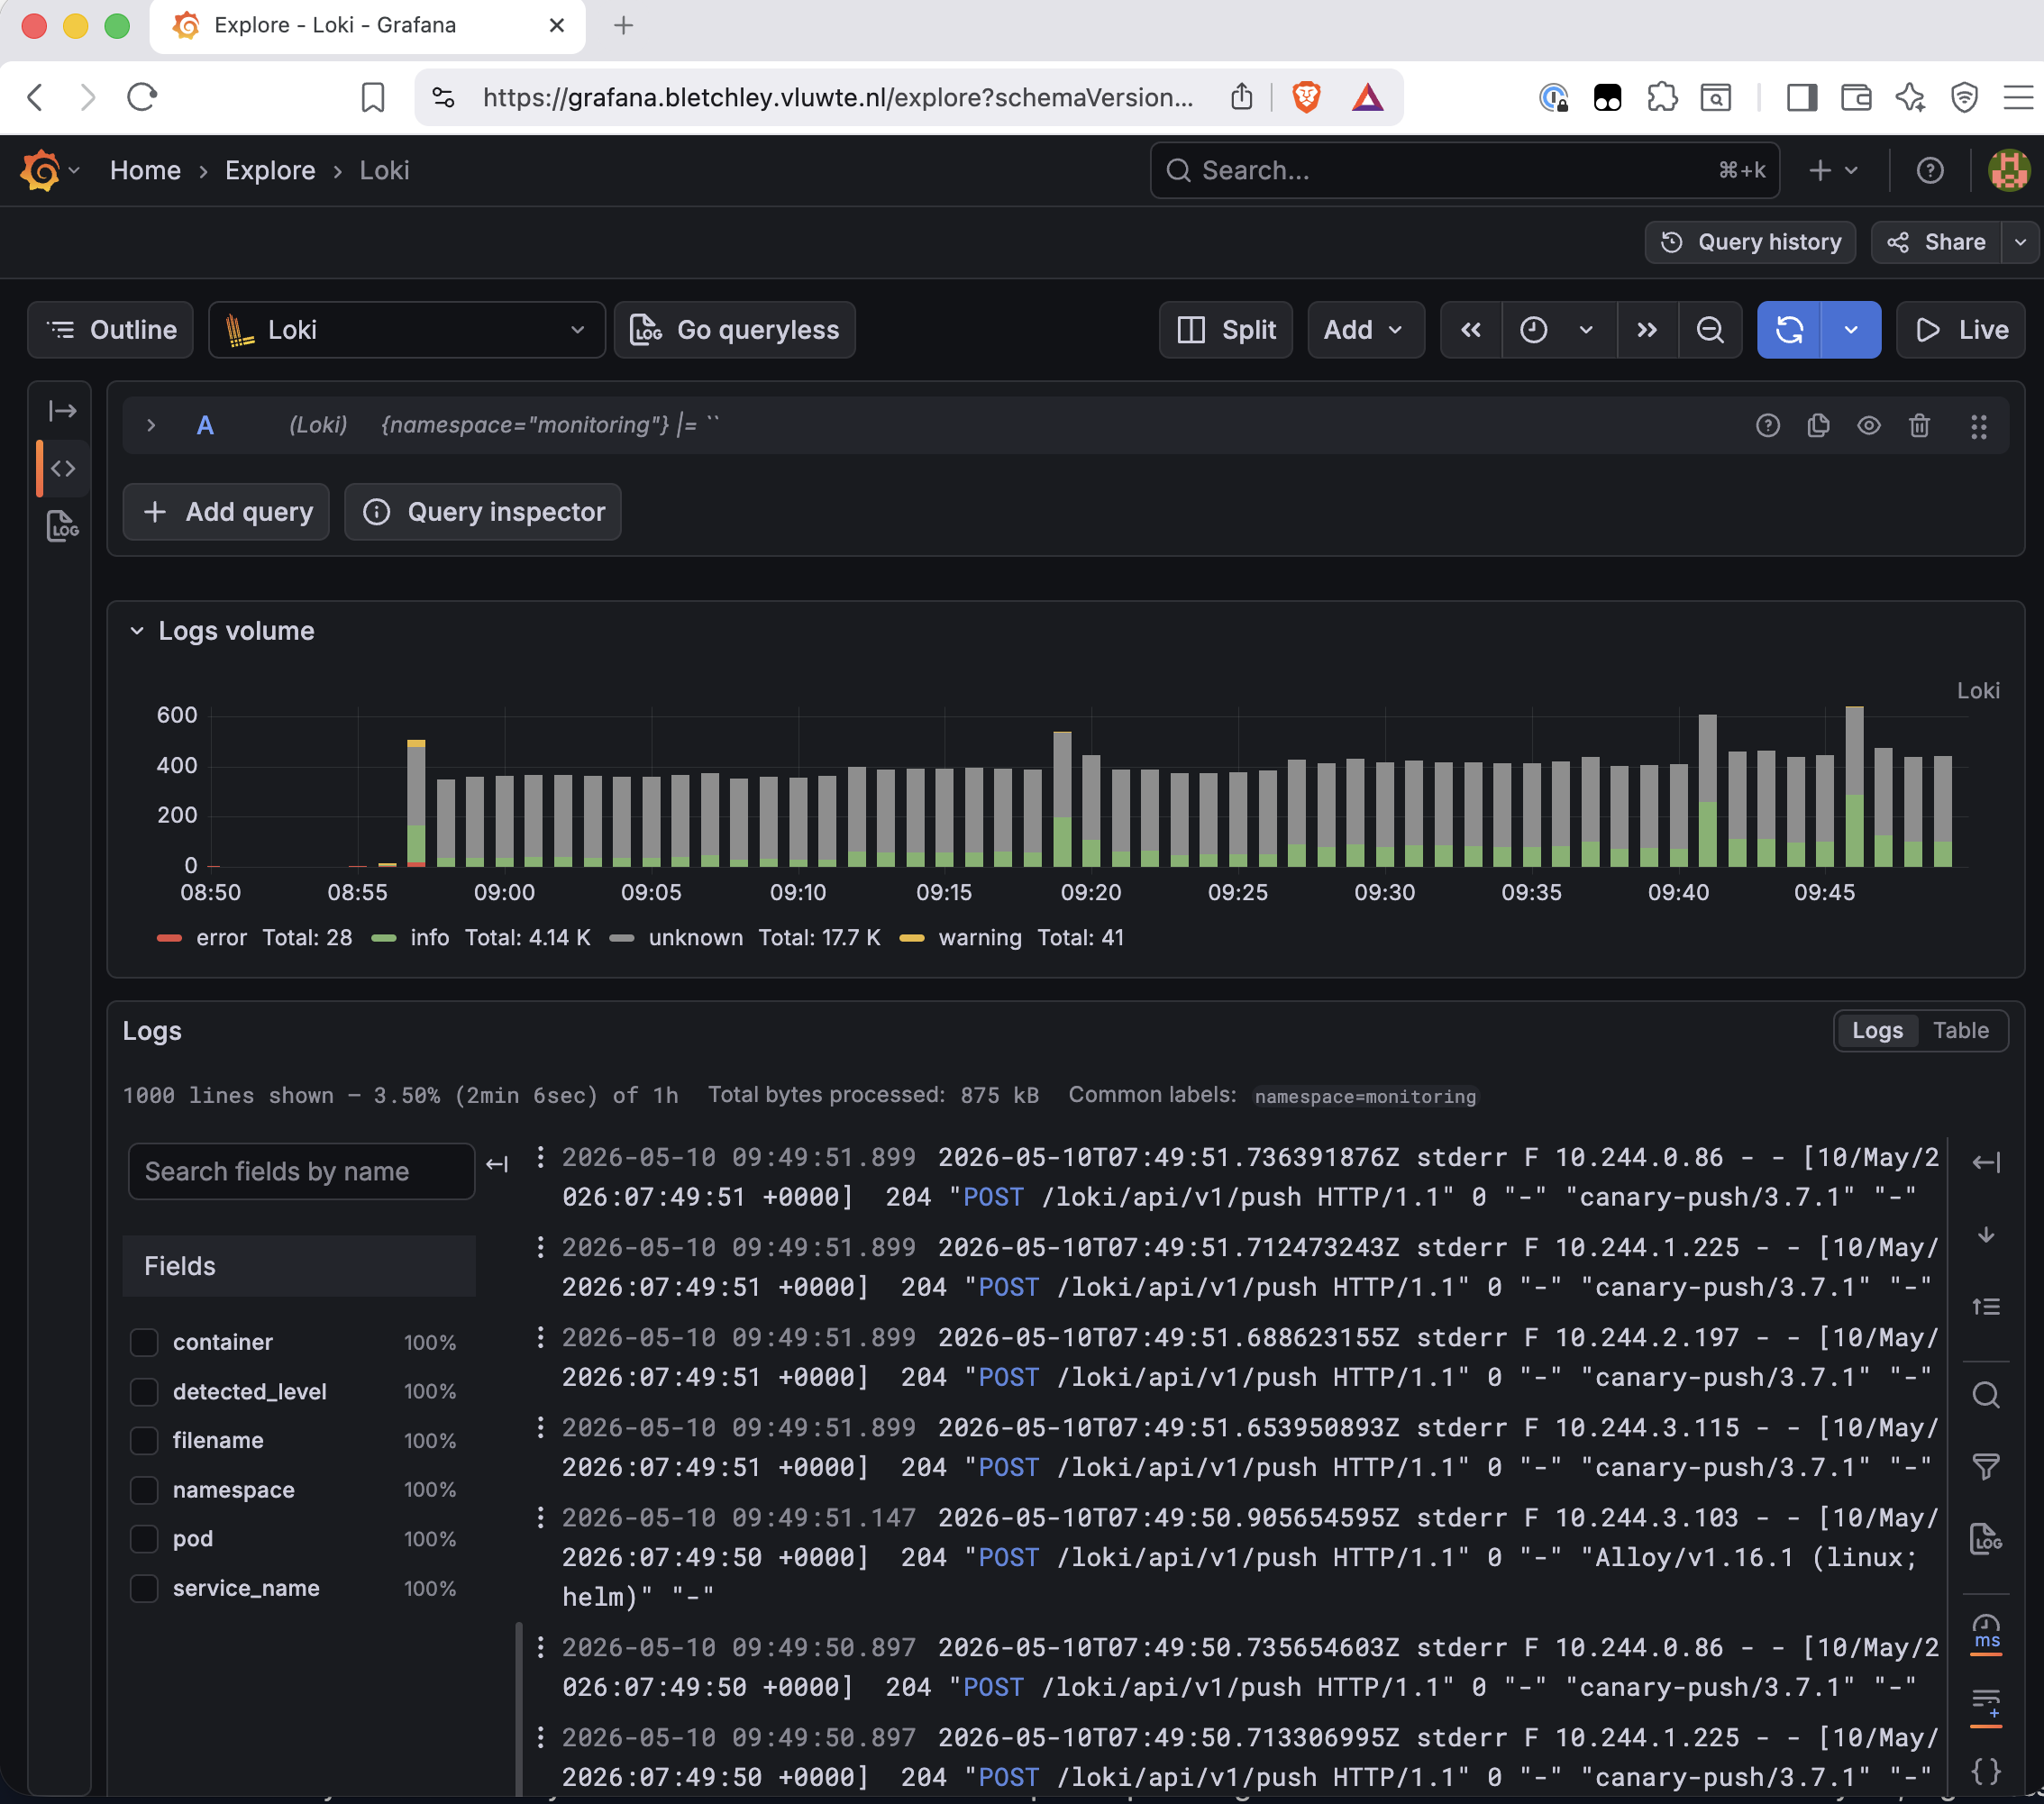Toggle the wrap lines control
Image resolution: width=2044 pixels, height=1804 pixels.
tap(1985, 1705)
